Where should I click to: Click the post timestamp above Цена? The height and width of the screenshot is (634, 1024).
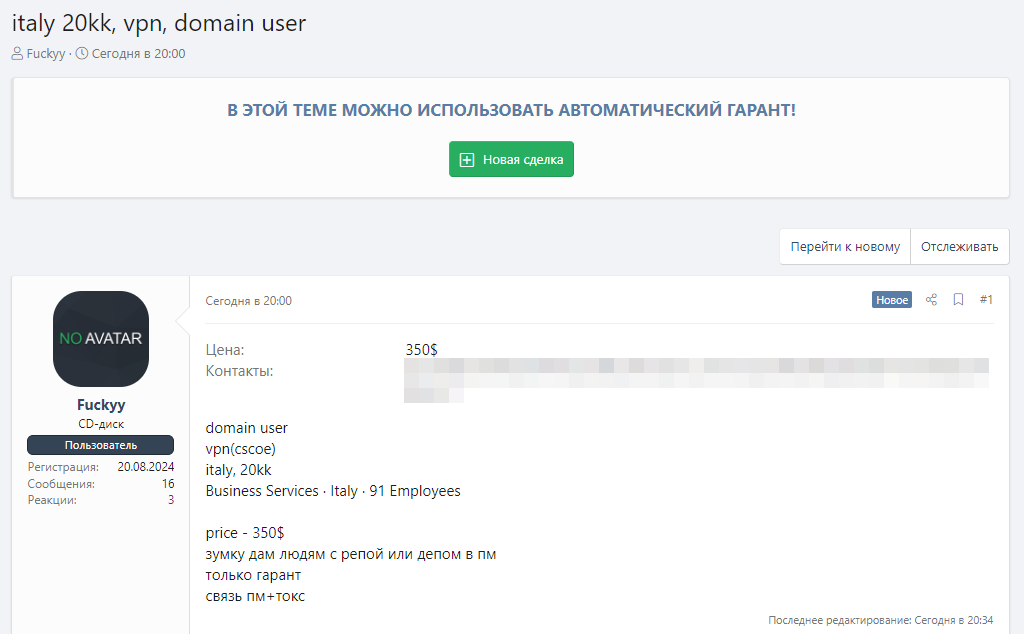[248, 301]
